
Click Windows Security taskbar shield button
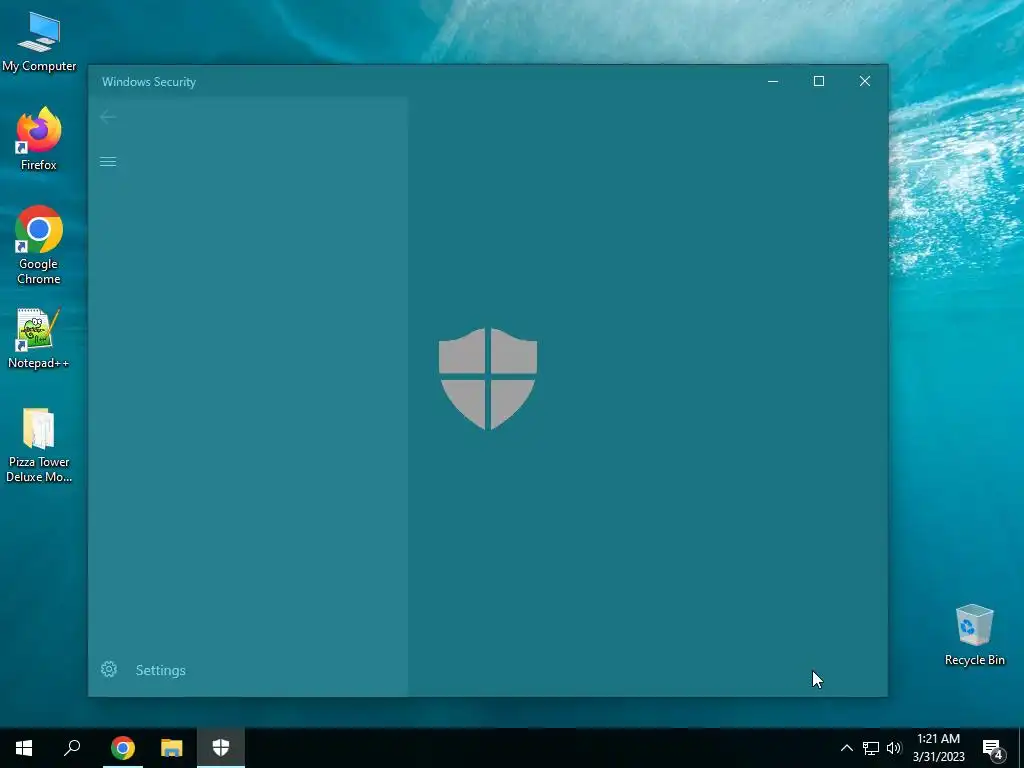[221, 748]
